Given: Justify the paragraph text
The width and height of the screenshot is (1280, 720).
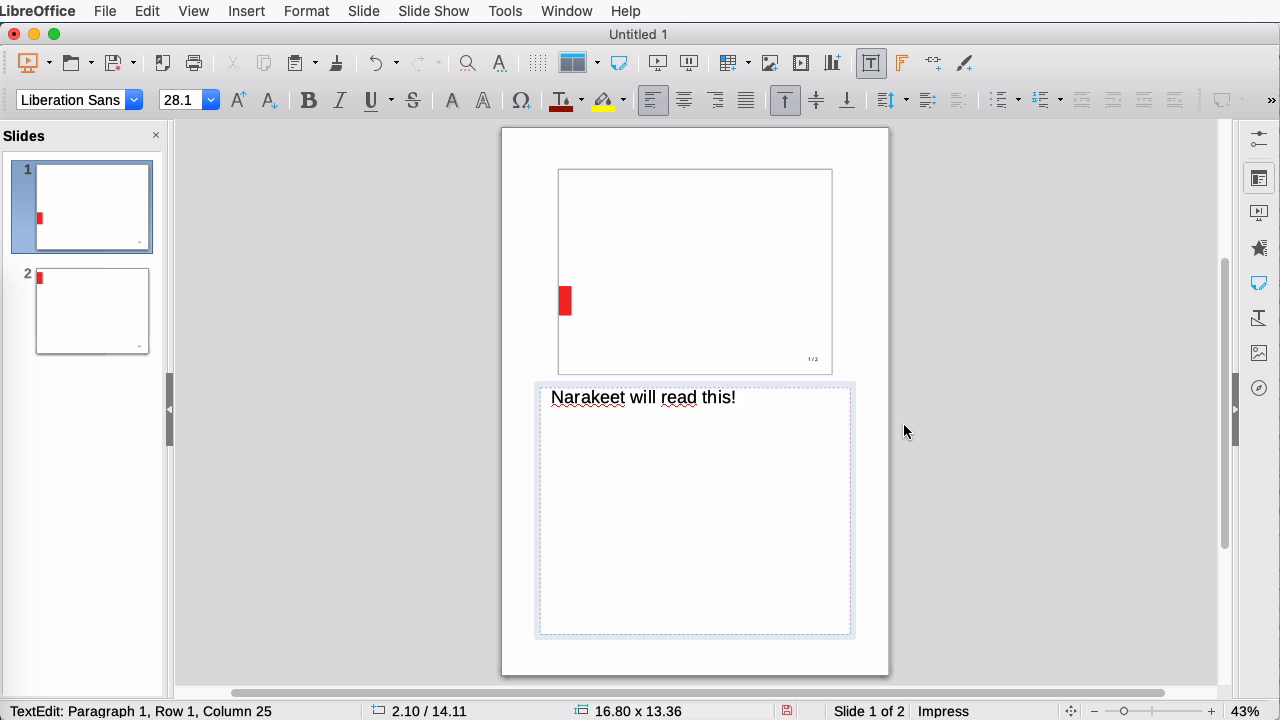Looking at the screenshot, I should (746, 100).
